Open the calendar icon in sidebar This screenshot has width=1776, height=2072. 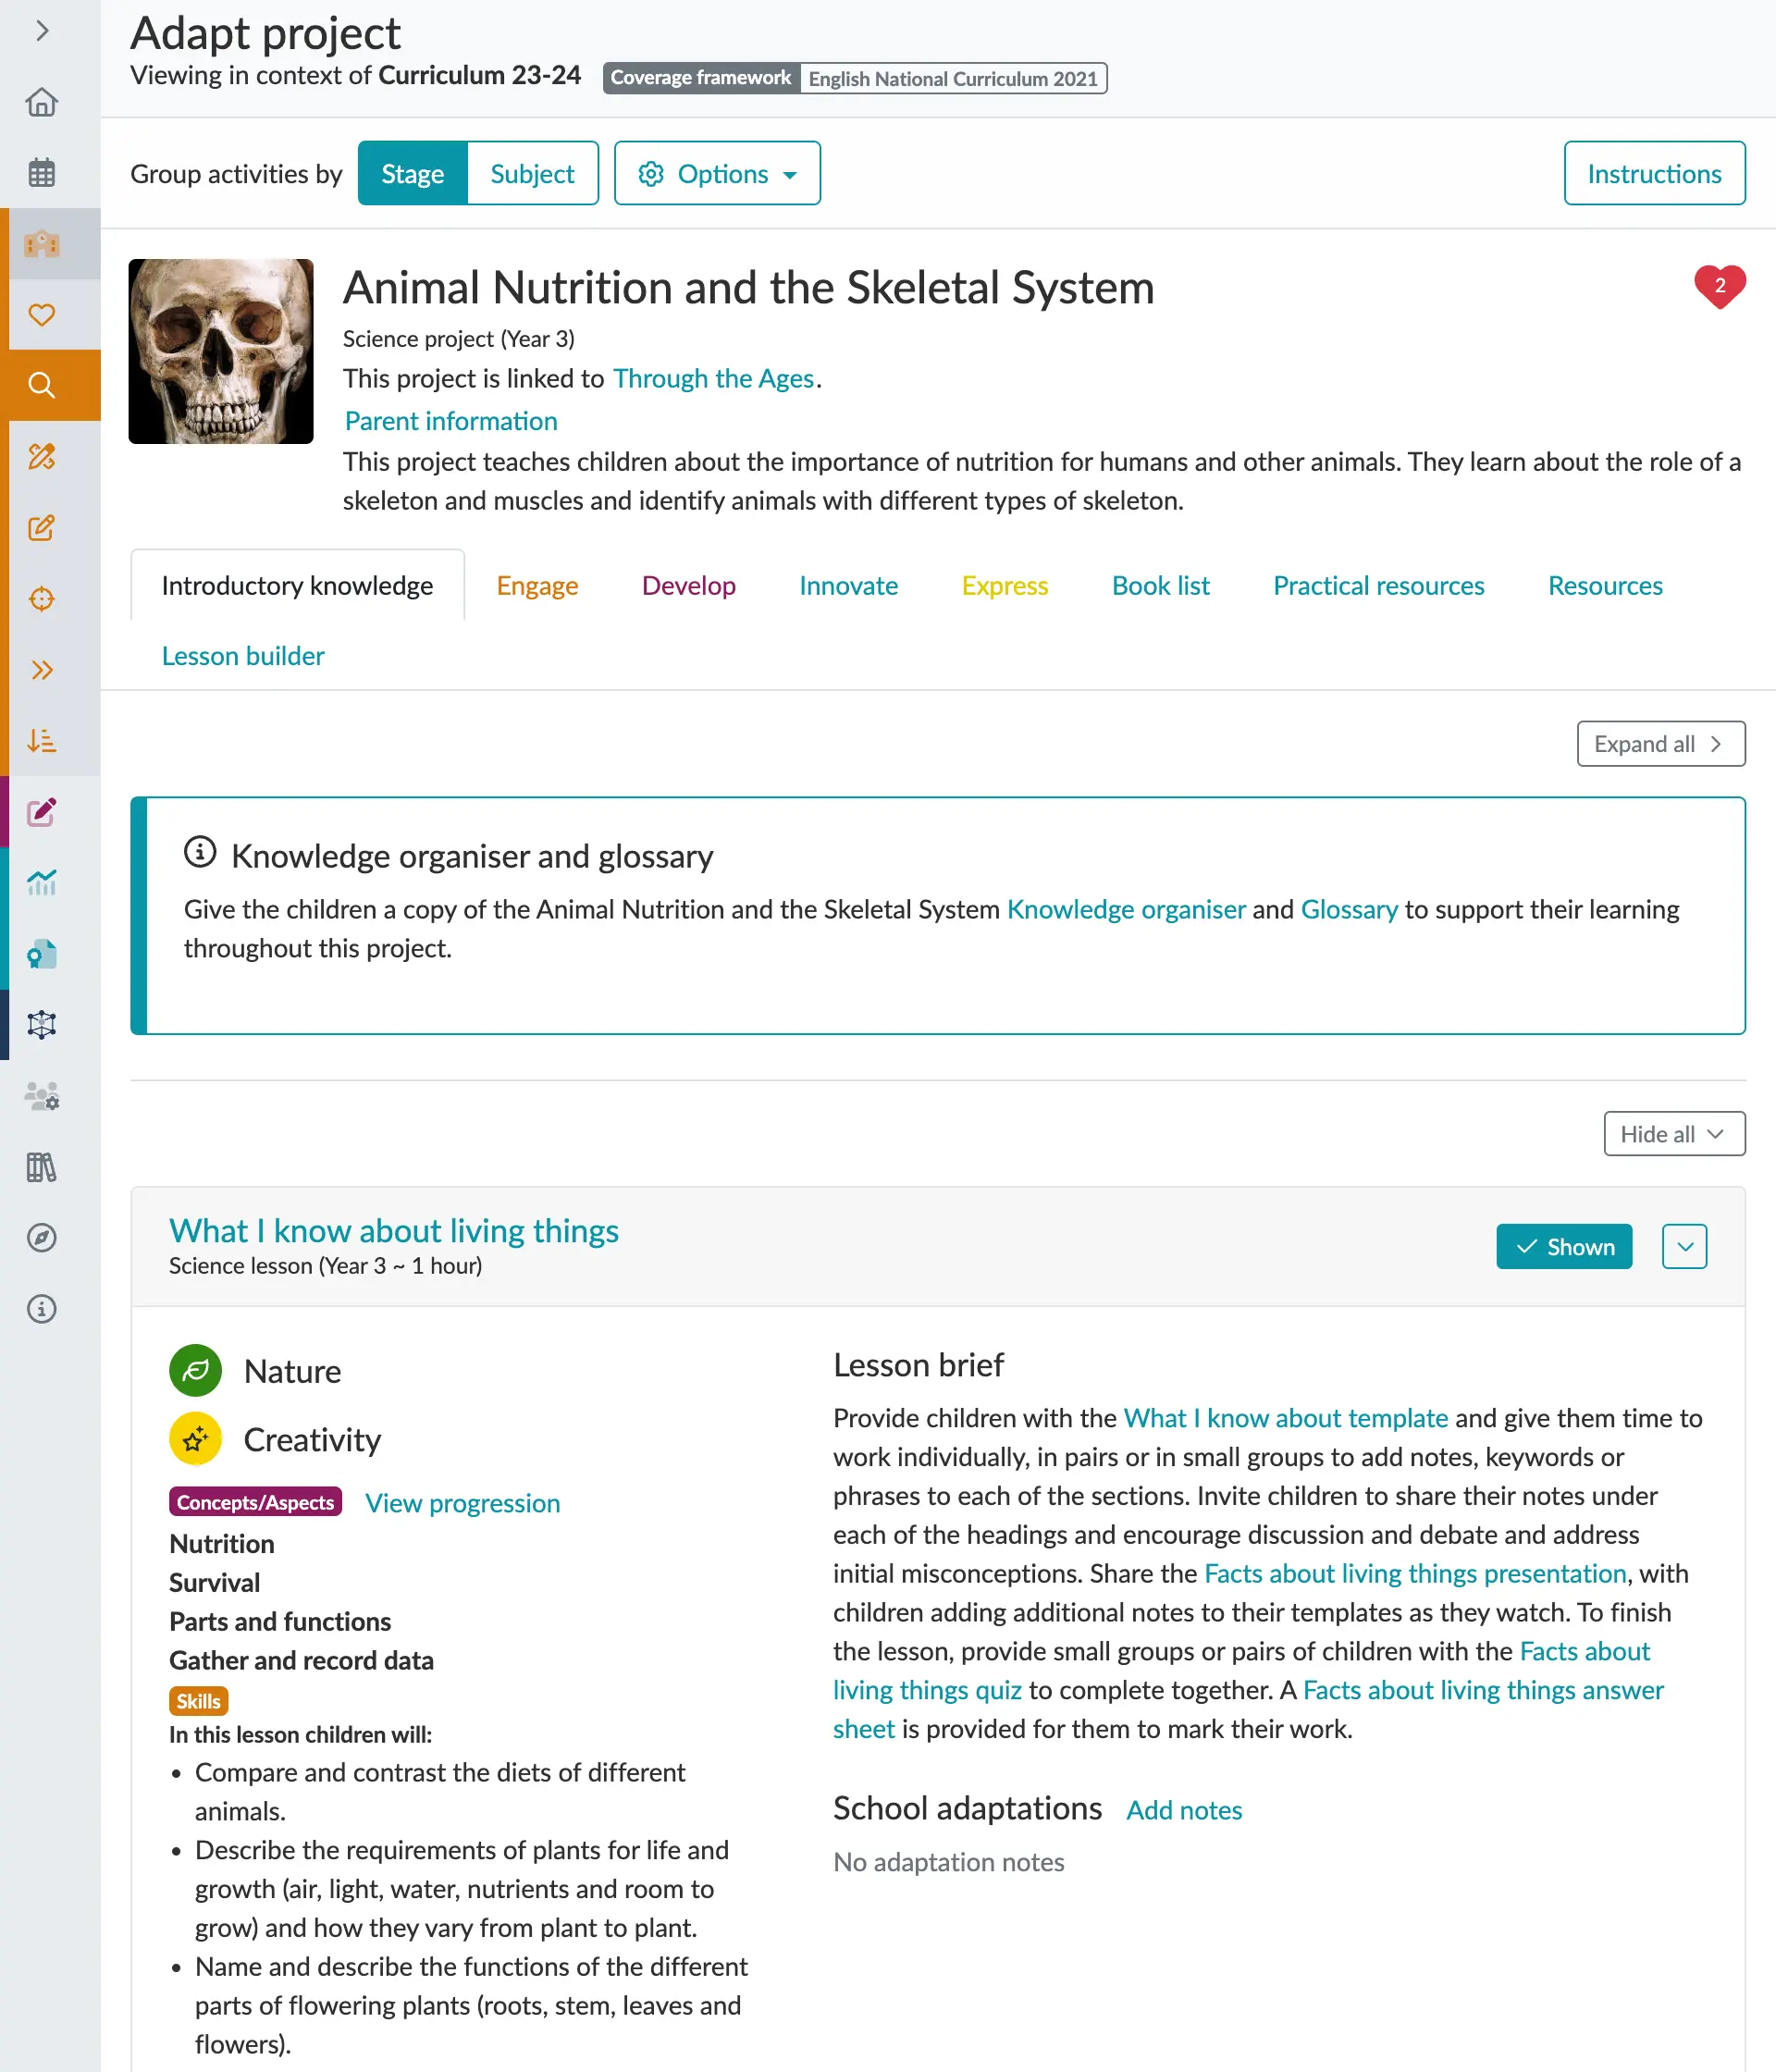(x=41, y=173)
